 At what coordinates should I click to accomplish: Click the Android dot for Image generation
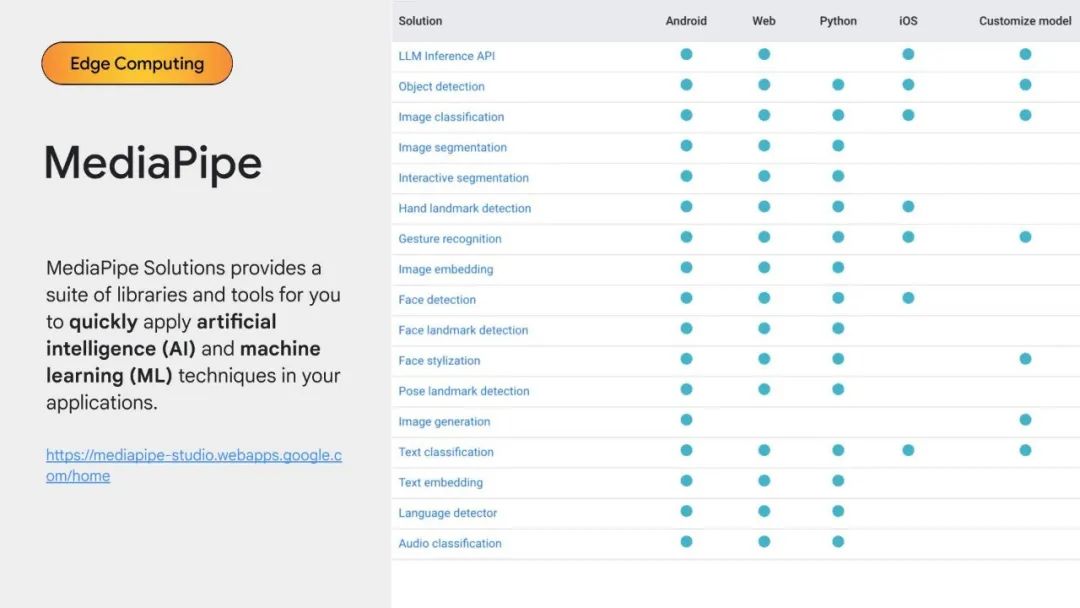point(686,420)
